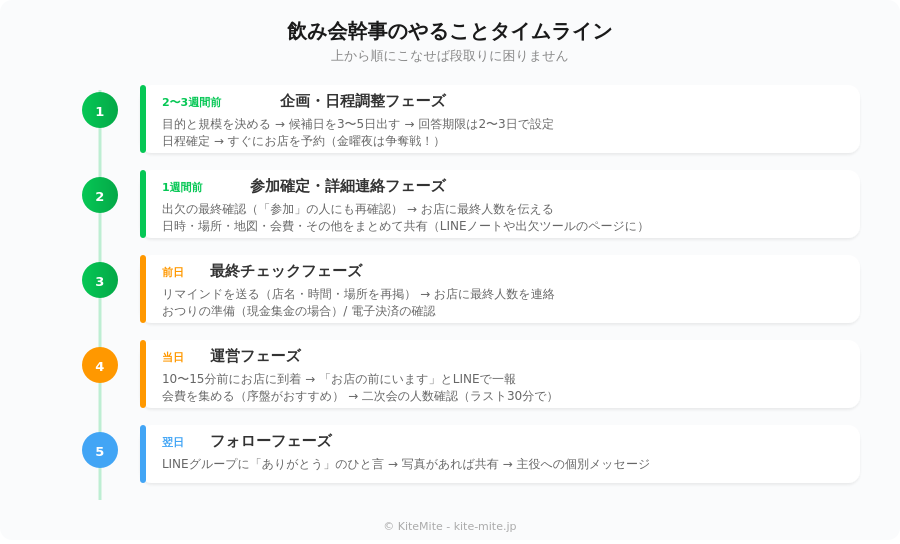900x544 pixels.
Task: Select the subtitle 上から順にこなせば段取りに困りません
Action: click(x=450, y=56)
